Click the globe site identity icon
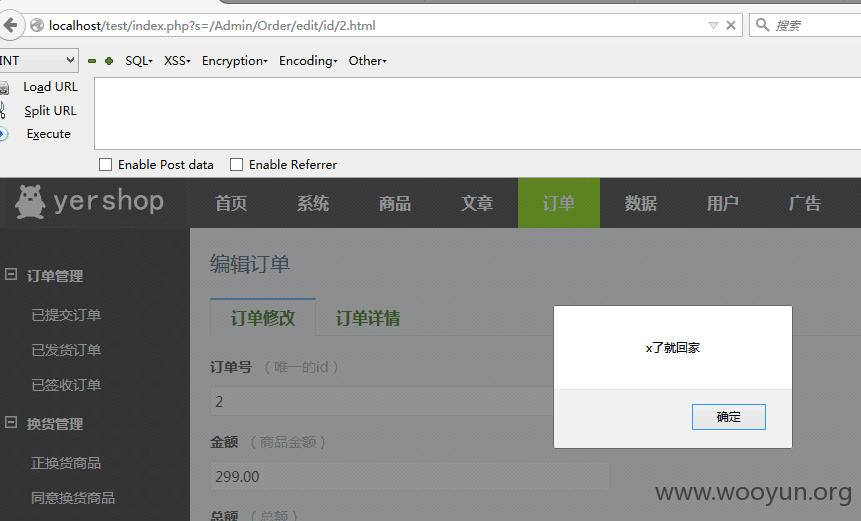The image size is (861, 521). [x=37, y=25]
